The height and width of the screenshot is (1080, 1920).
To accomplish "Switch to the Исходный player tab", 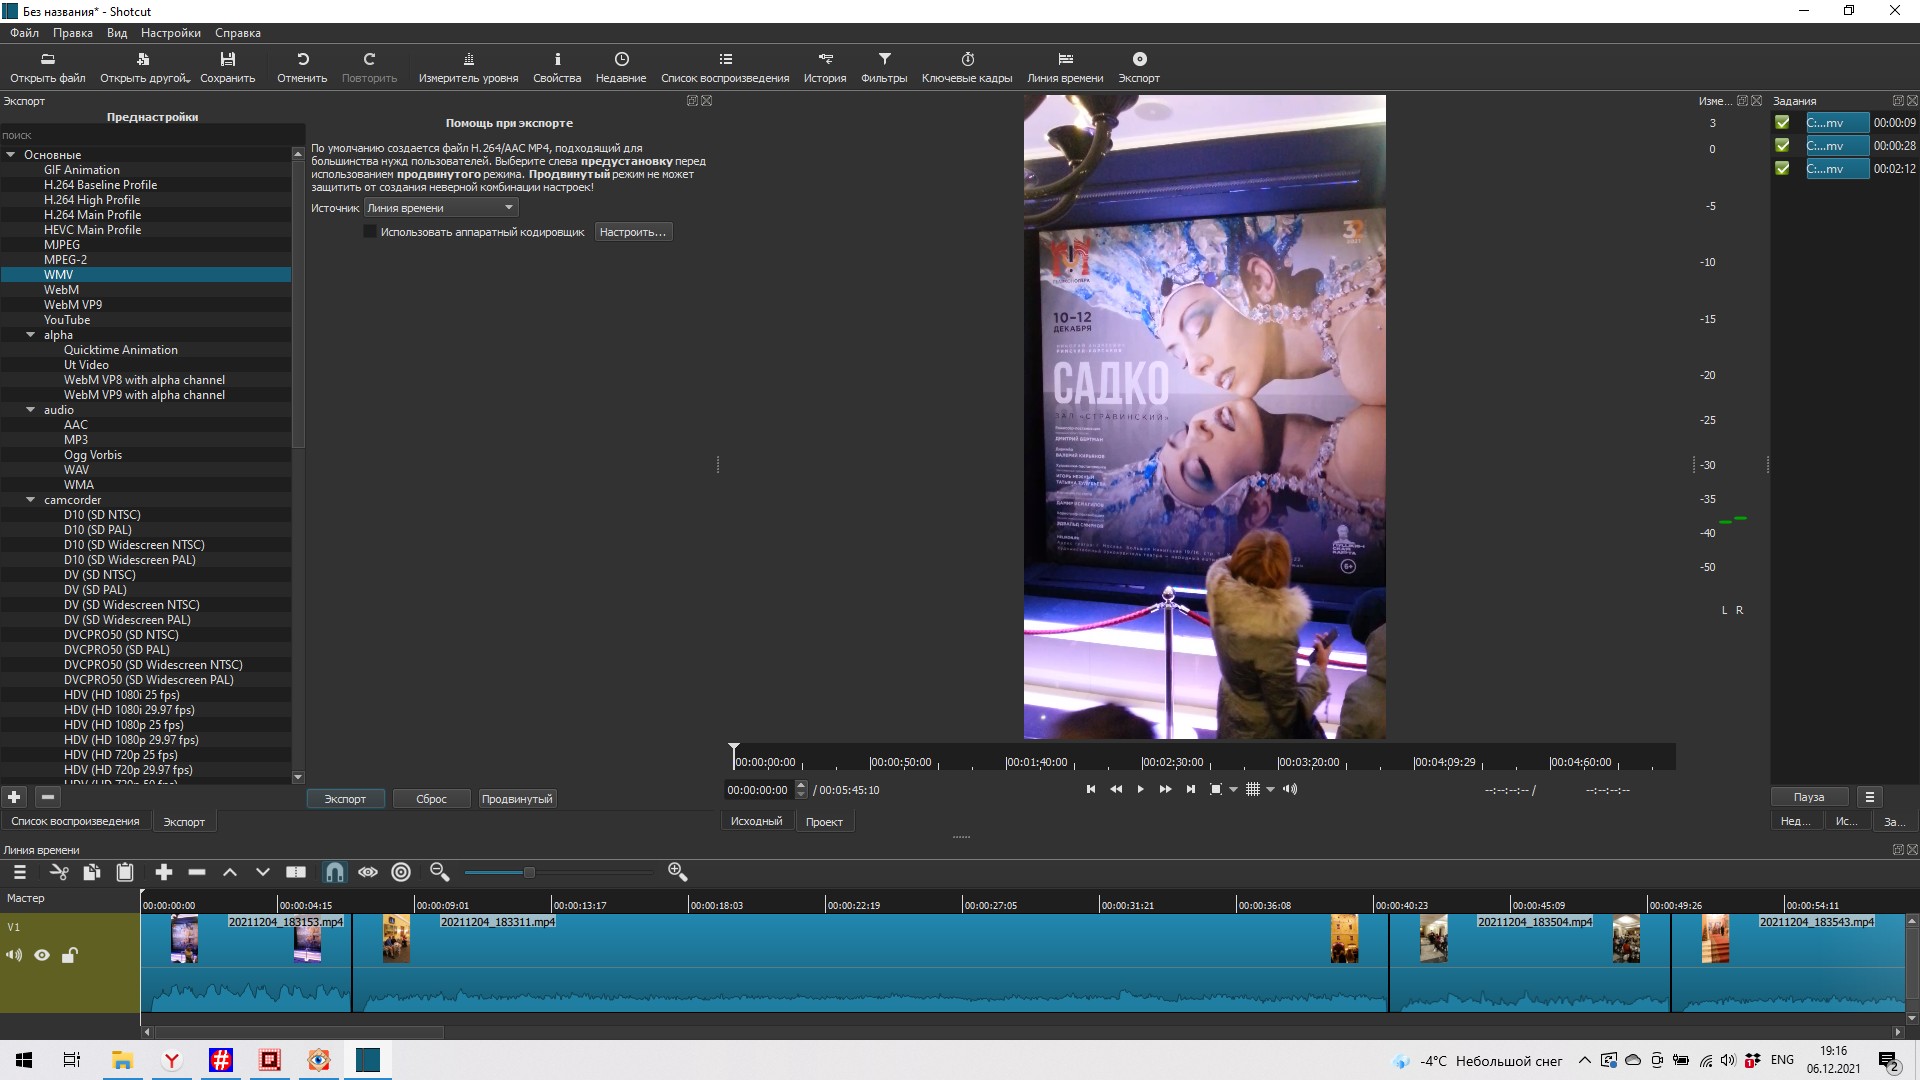I will tap(756, 821).
